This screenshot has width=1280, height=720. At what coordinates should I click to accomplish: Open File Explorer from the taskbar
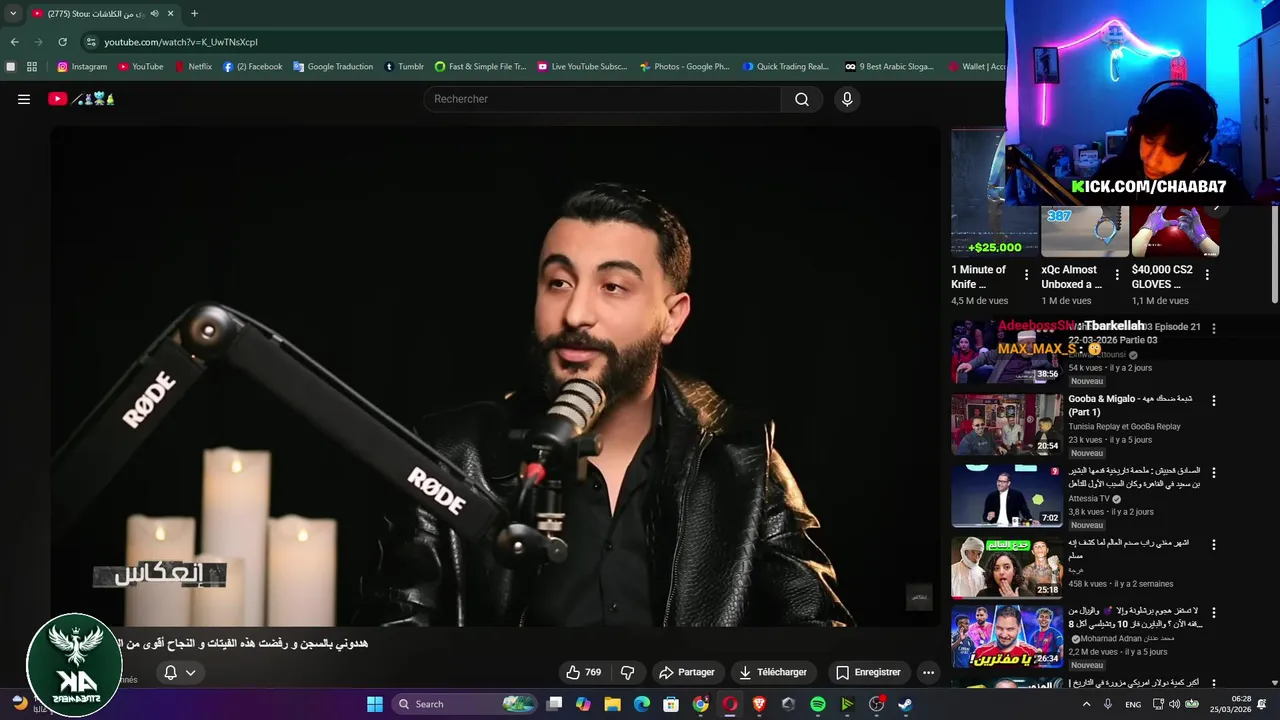tap(612, 704)
